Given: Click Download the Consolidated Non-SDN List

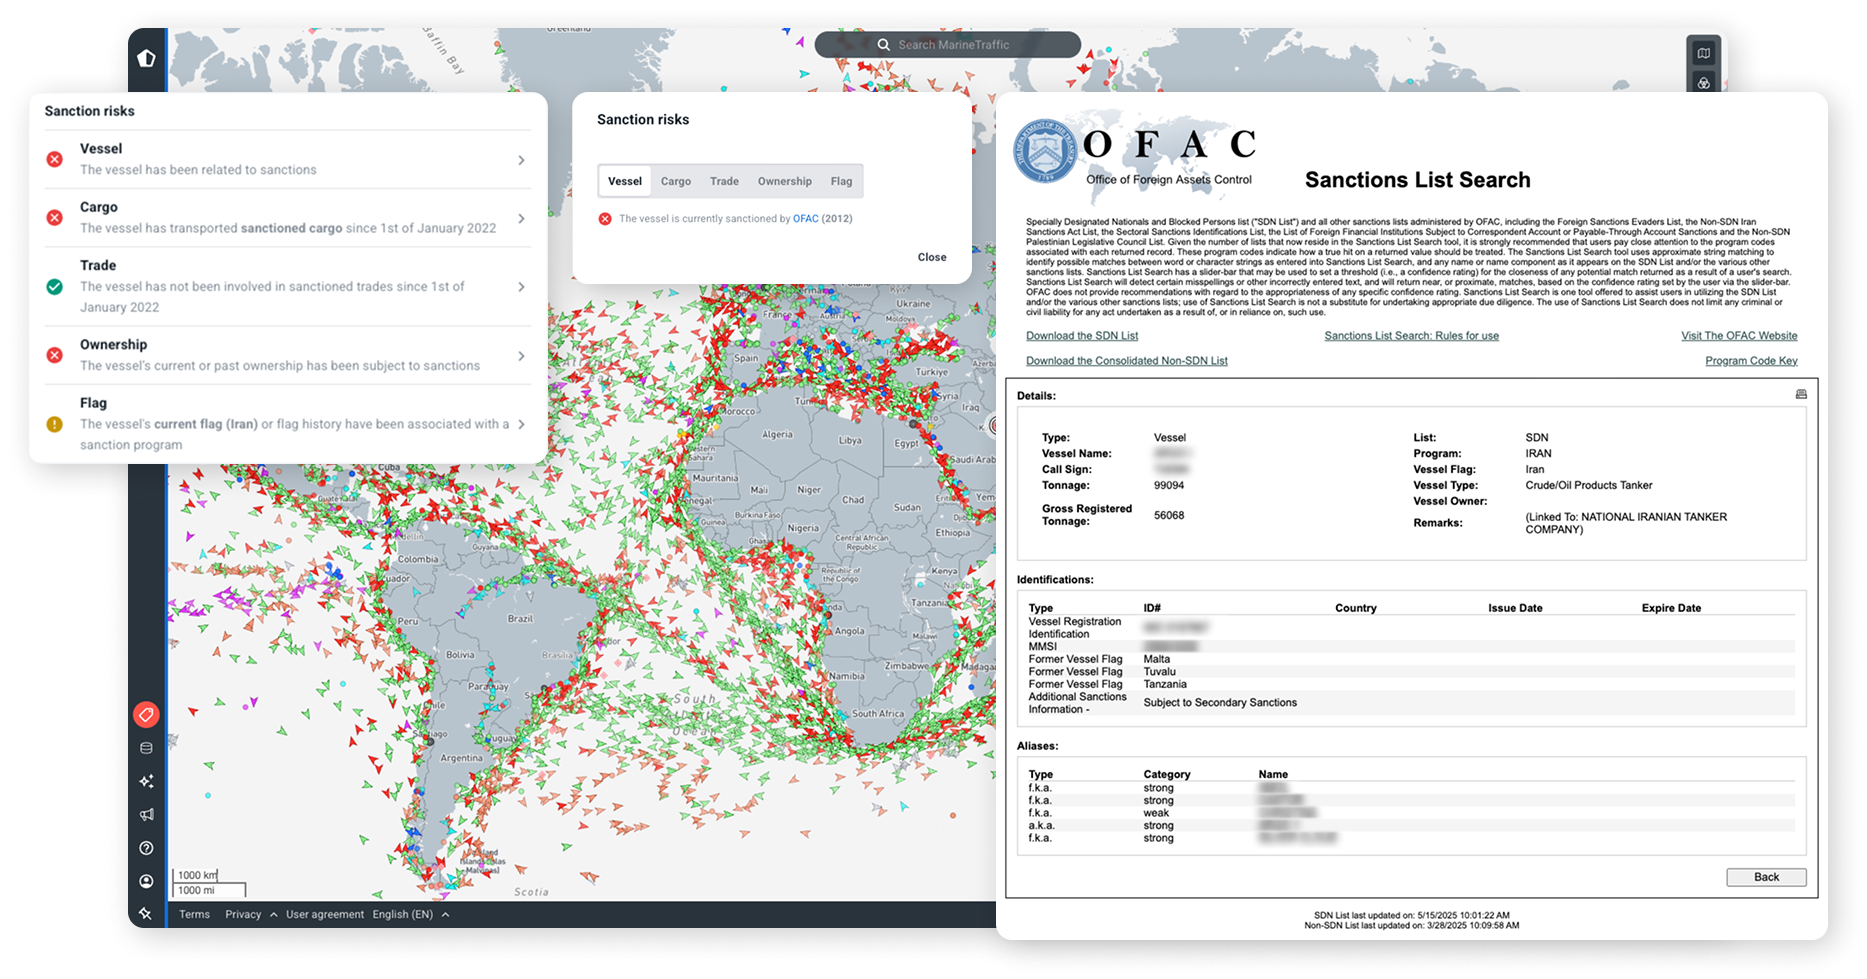Looking at the screenshot, I should pos(1127,361).
